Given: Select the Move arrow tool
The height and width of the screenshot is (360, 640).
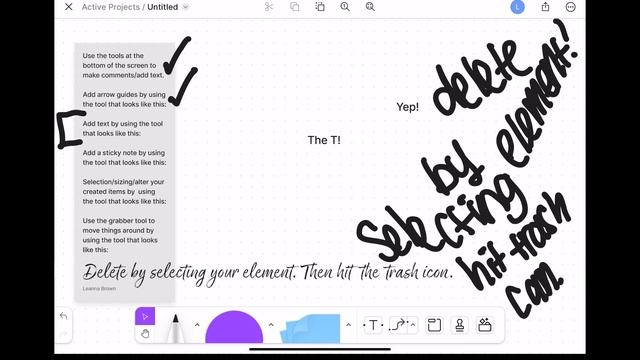Looking at the screenshot, I should click(x=145, y=316).
